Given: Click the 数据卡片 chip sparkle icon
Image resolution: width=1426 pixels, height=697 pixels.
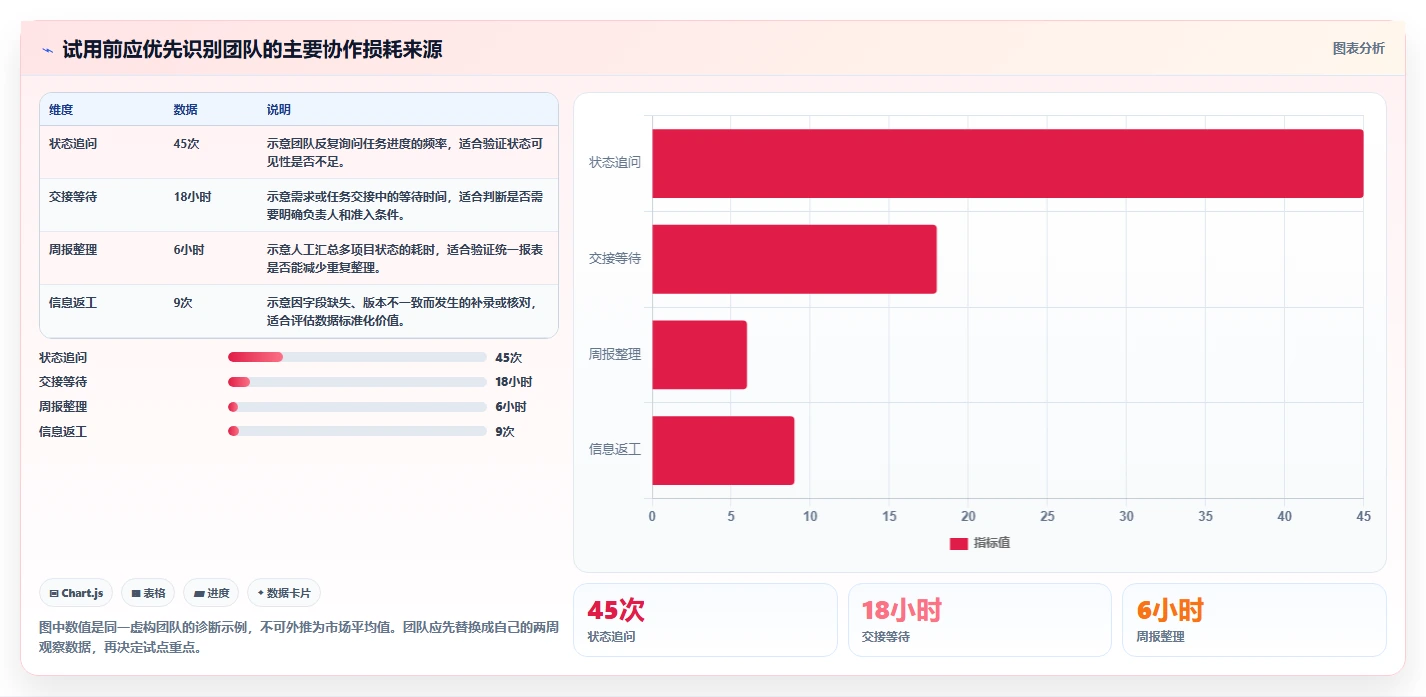Looking at the screenshot, I should (261, 593).
